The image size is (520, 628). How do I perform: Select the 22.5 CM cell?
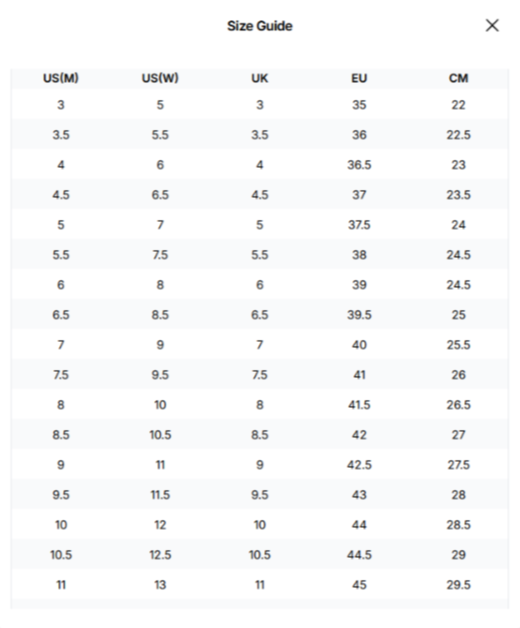pyautogui.click(x=458, y=135)
